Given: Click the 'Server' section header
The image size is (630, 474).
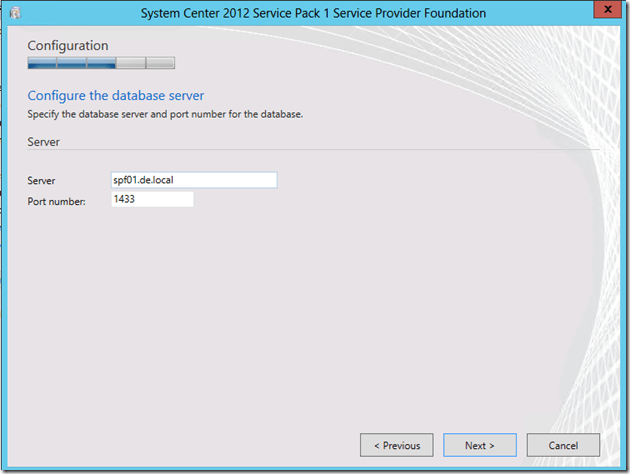Looking at the screenshot, I should (x=44, y=142).
